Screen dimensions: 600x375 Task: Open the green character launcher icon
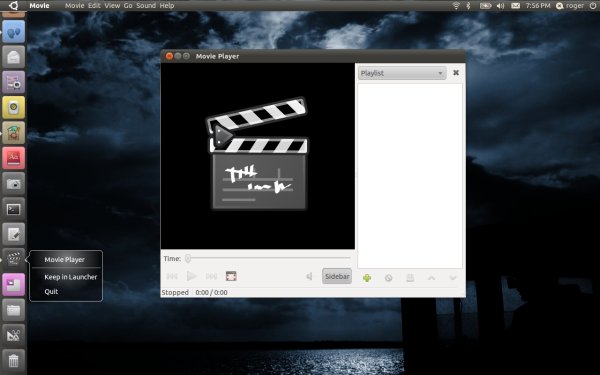pos(14,133)
